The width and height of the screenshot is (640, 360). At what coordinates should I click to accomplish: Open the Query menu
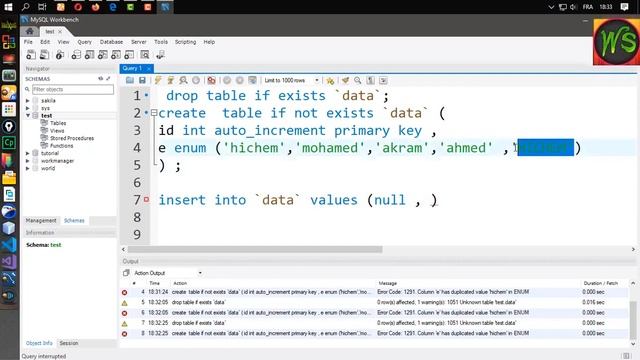(x=84, y=42)
